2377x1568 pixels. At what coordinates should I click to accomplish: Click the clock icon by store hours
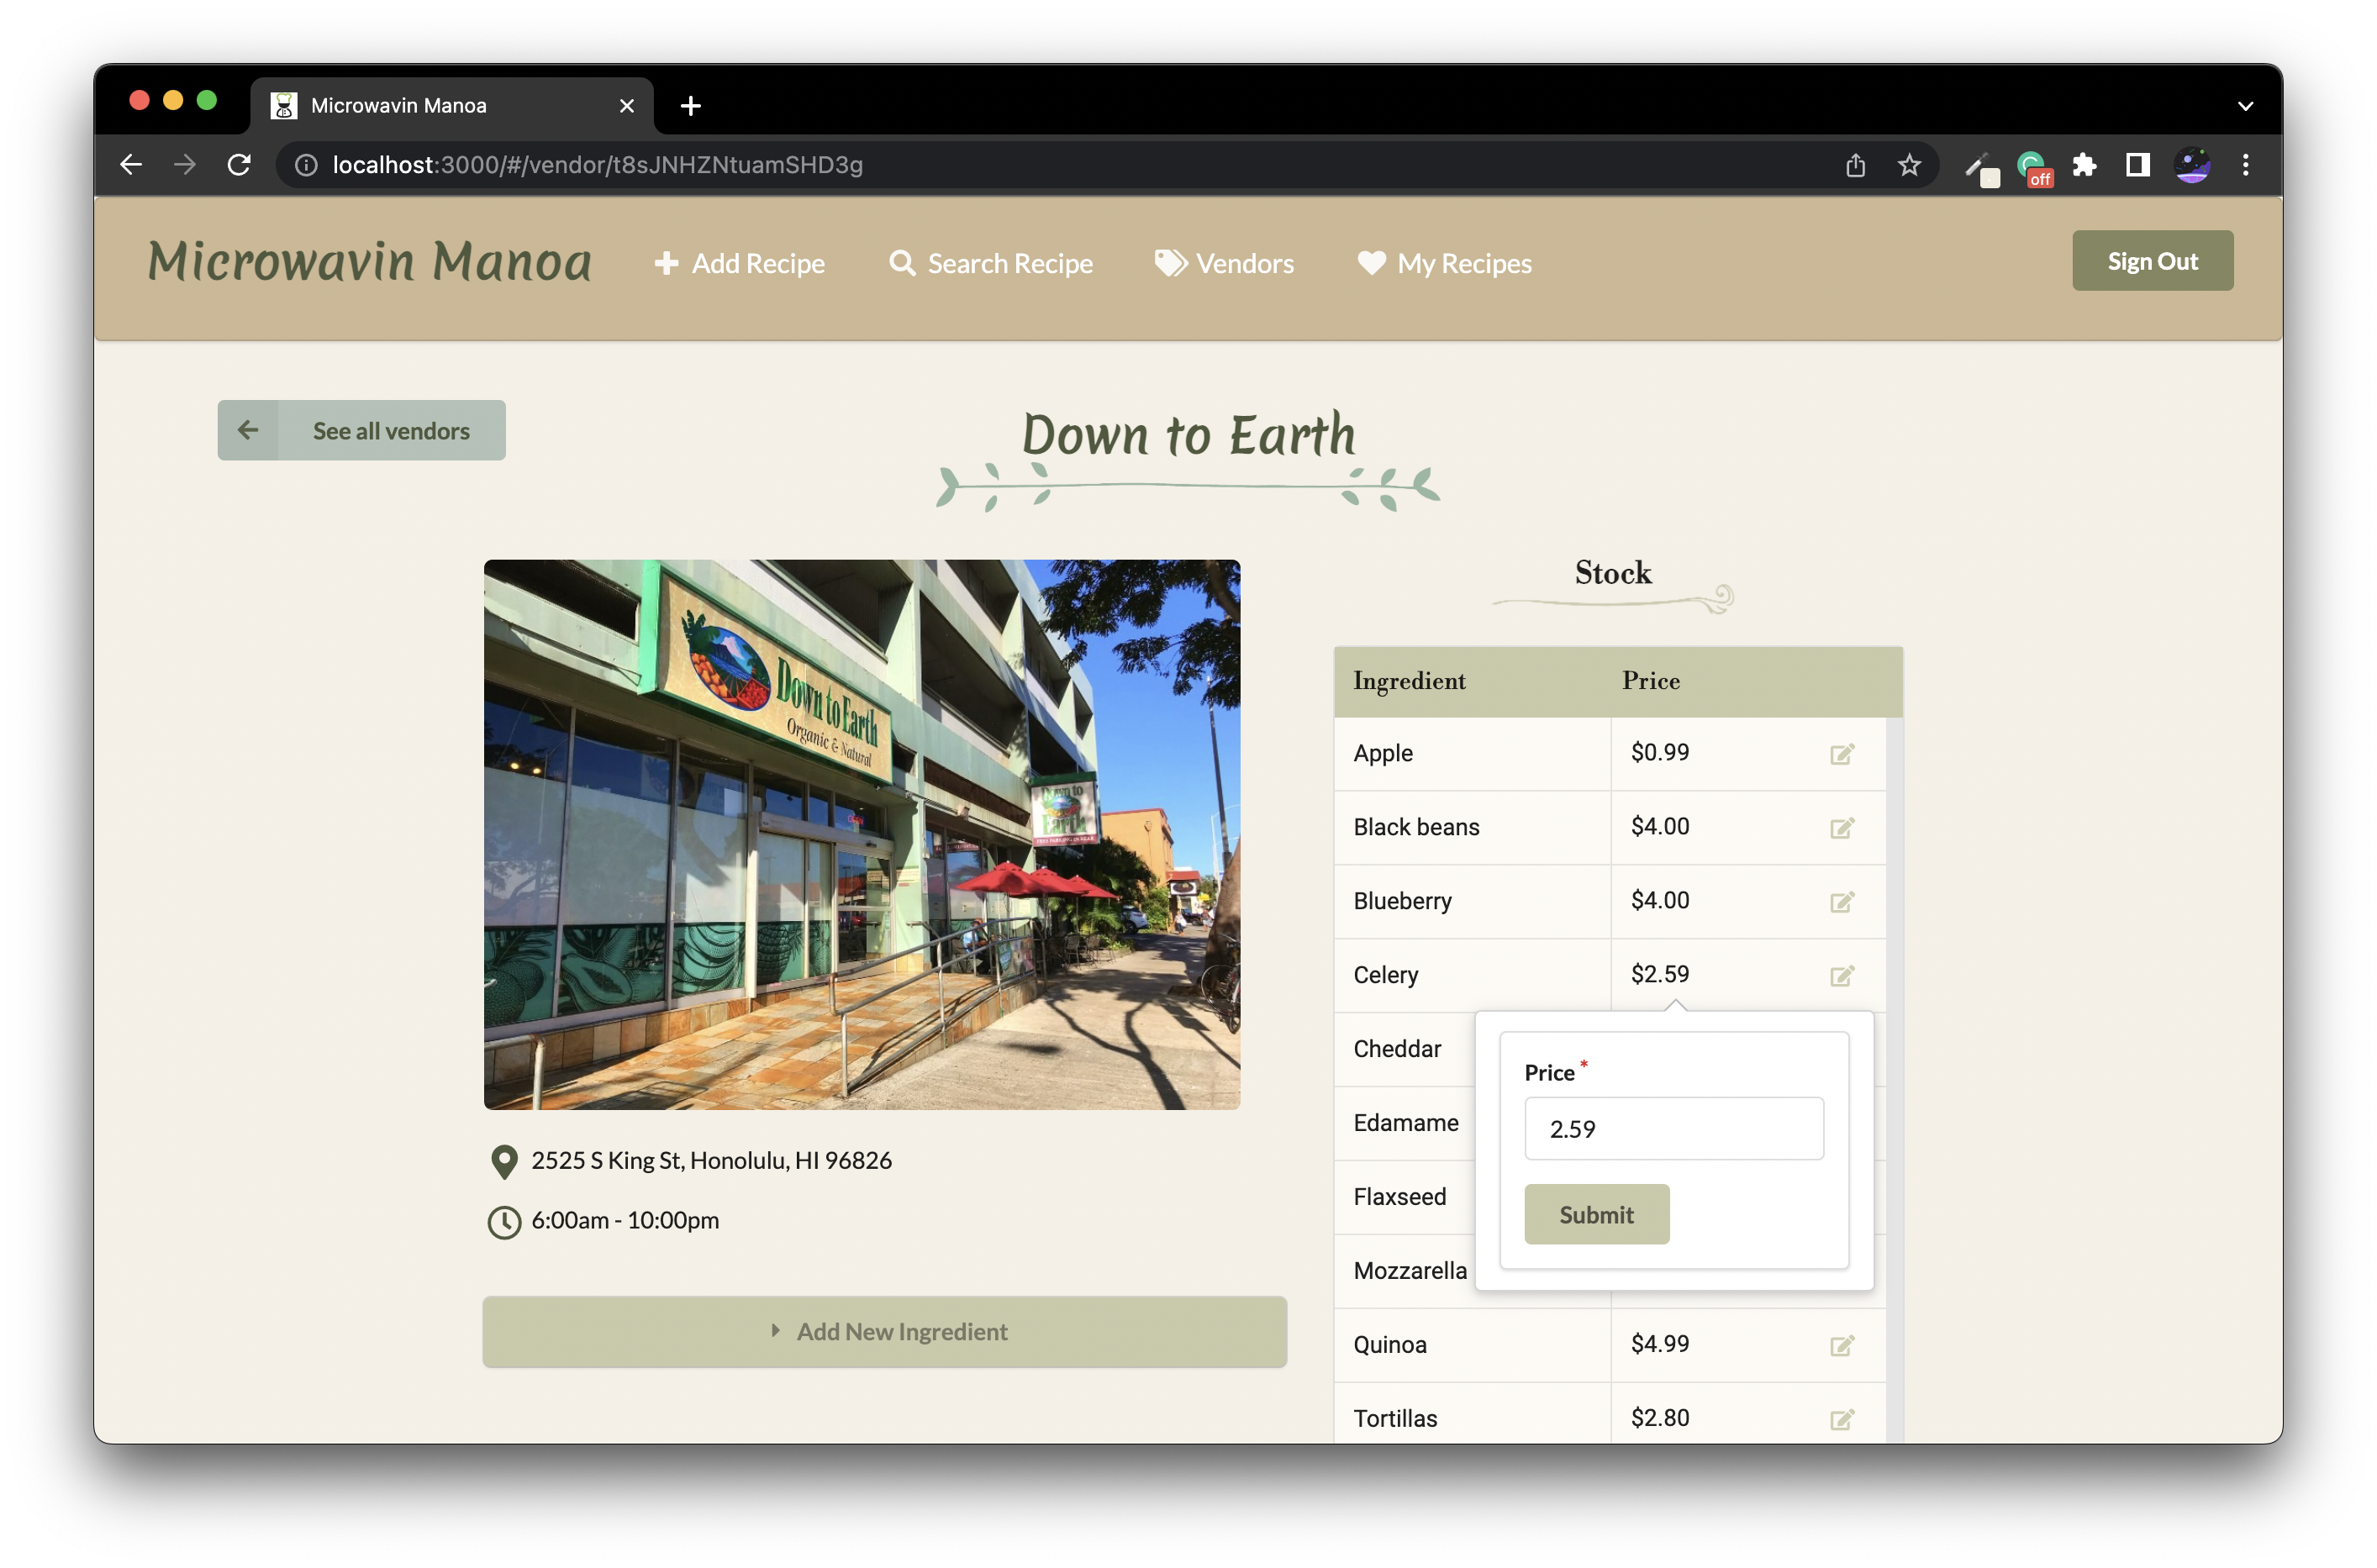click(505, 1222)
